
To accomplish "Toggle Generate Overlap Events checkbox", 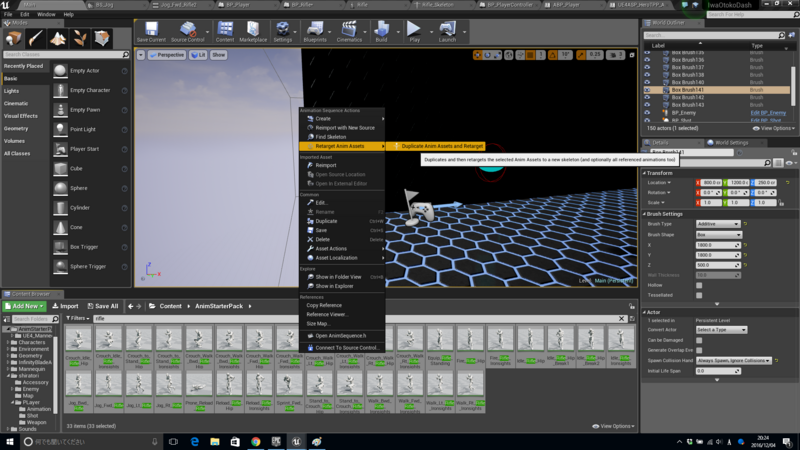I will (699, 350).
